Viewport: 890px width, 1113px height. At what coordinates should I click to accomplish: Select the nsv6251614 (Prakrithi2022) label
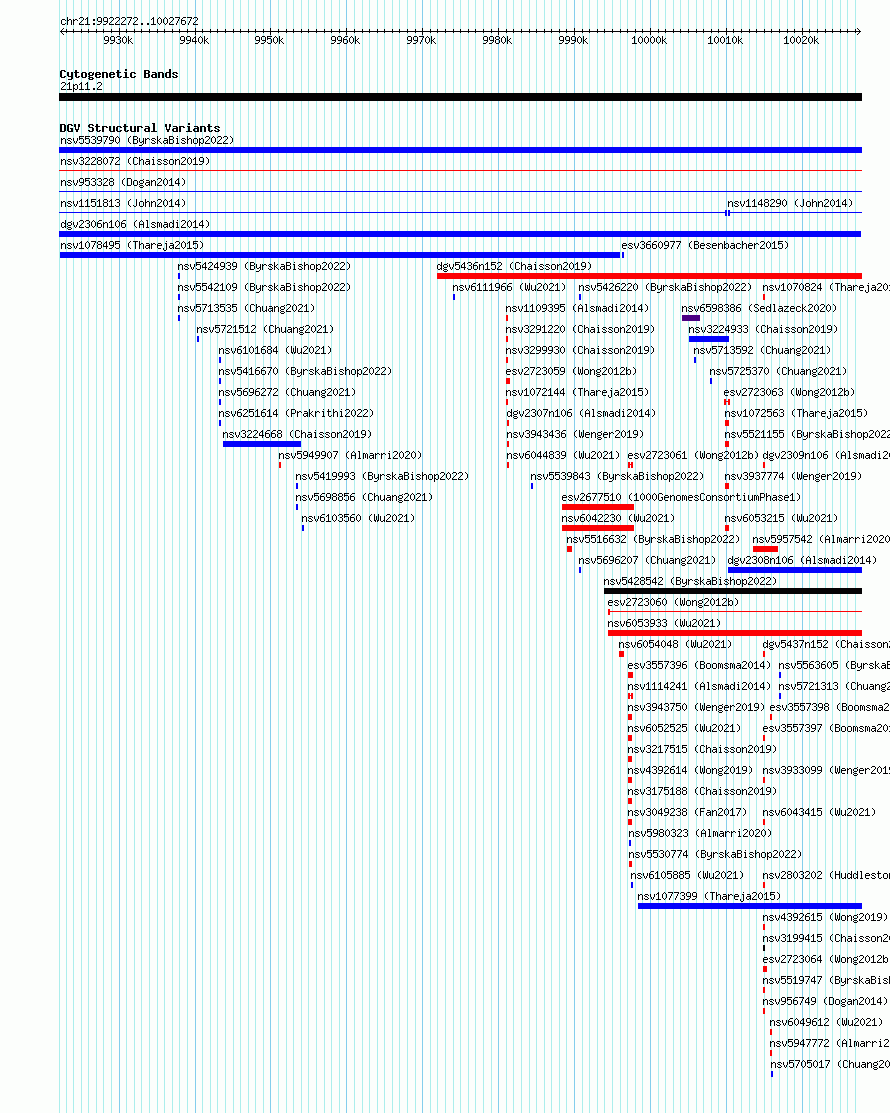coord(296,414)
